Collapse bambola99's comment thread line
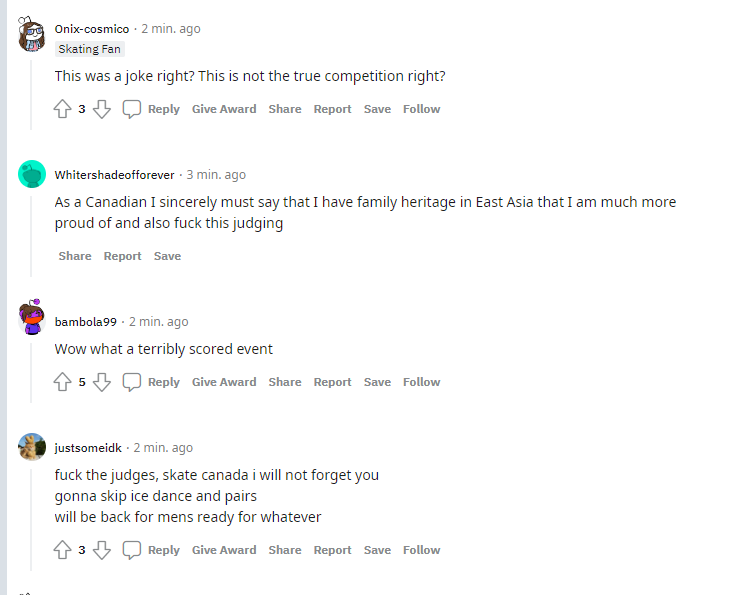The width and height of the screenshot is (743, 595). tap(32, 368)
